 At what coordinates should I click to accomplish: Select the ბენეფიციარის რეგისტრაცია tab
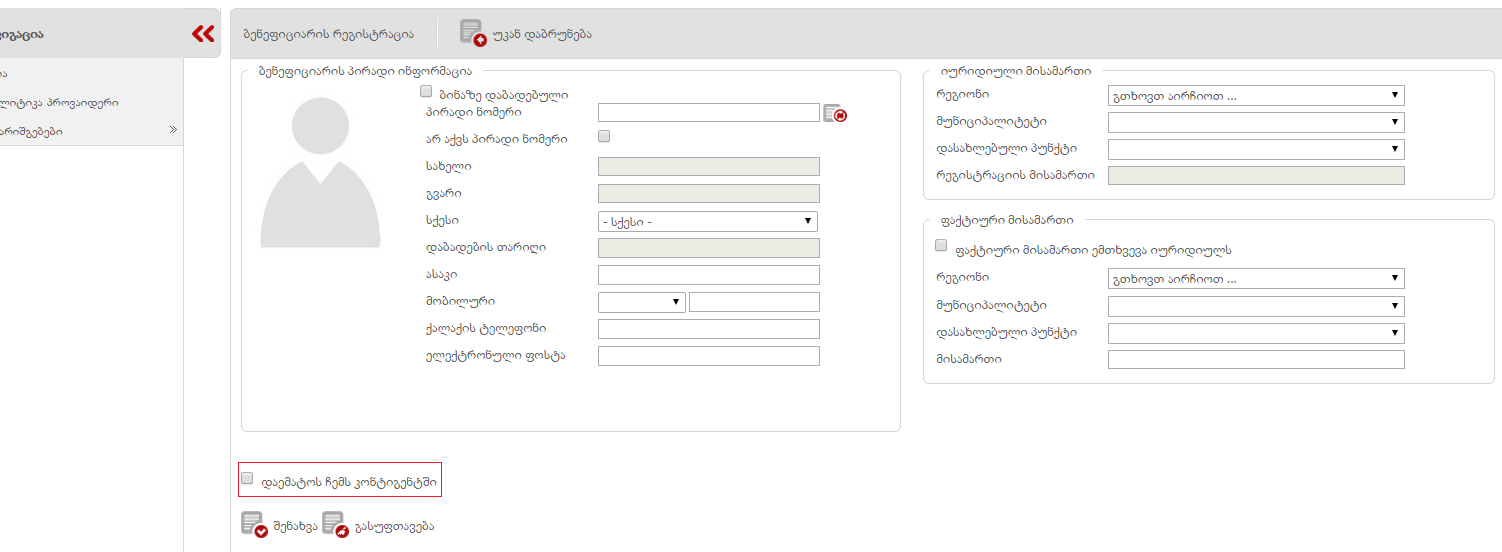coord(328,34)
